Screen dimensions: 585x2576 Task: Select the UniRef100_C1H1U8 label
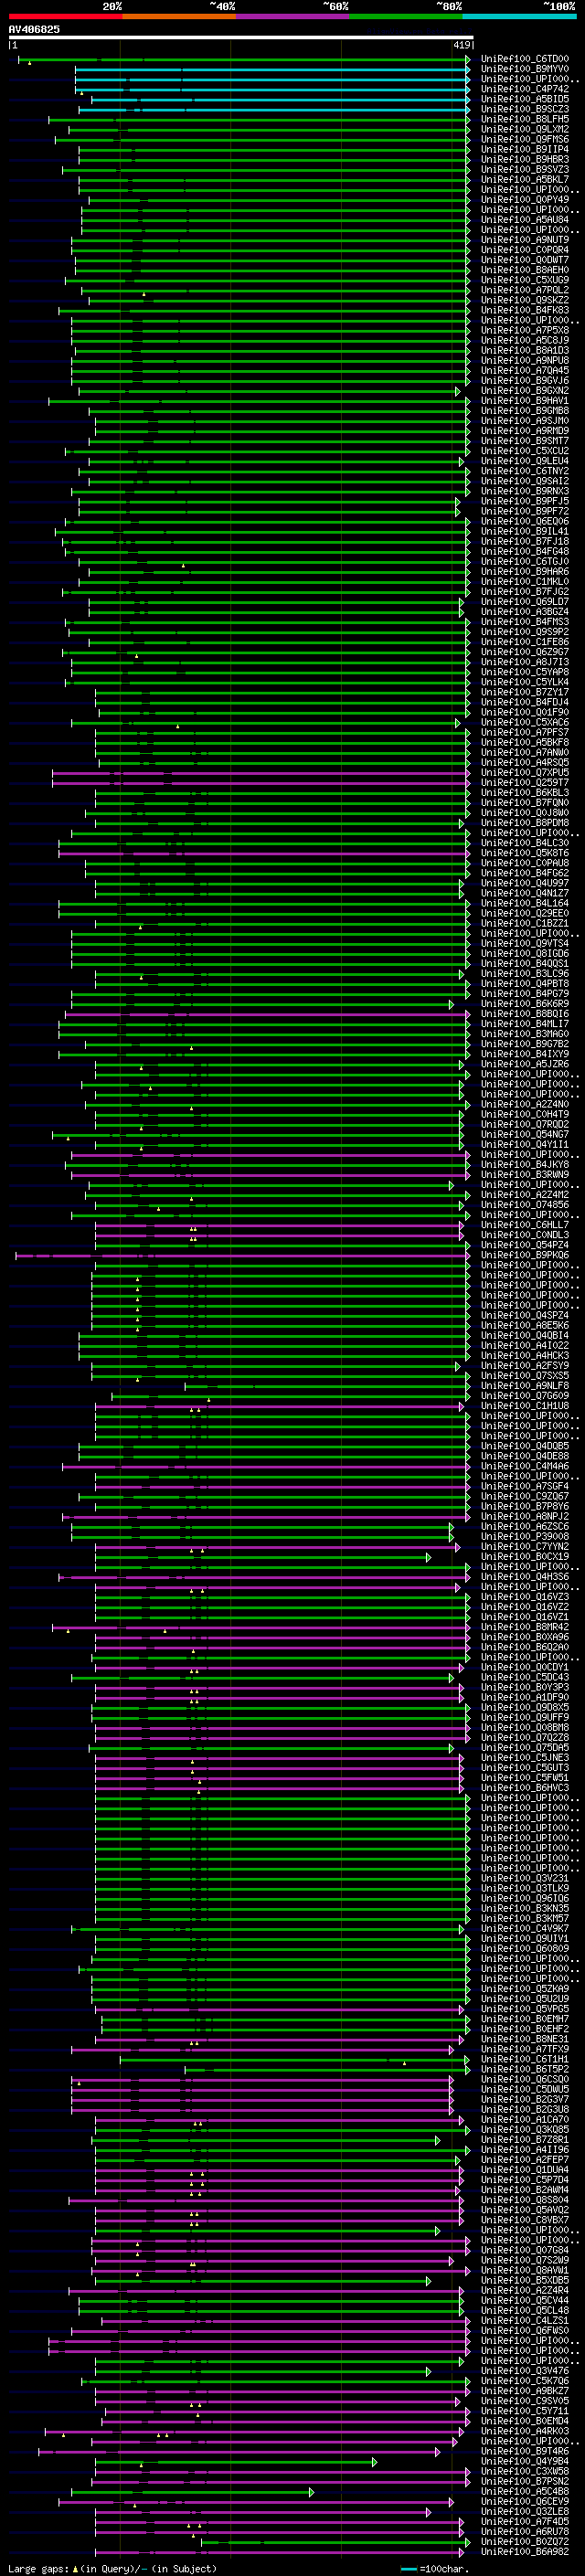tap(524, 1405)
